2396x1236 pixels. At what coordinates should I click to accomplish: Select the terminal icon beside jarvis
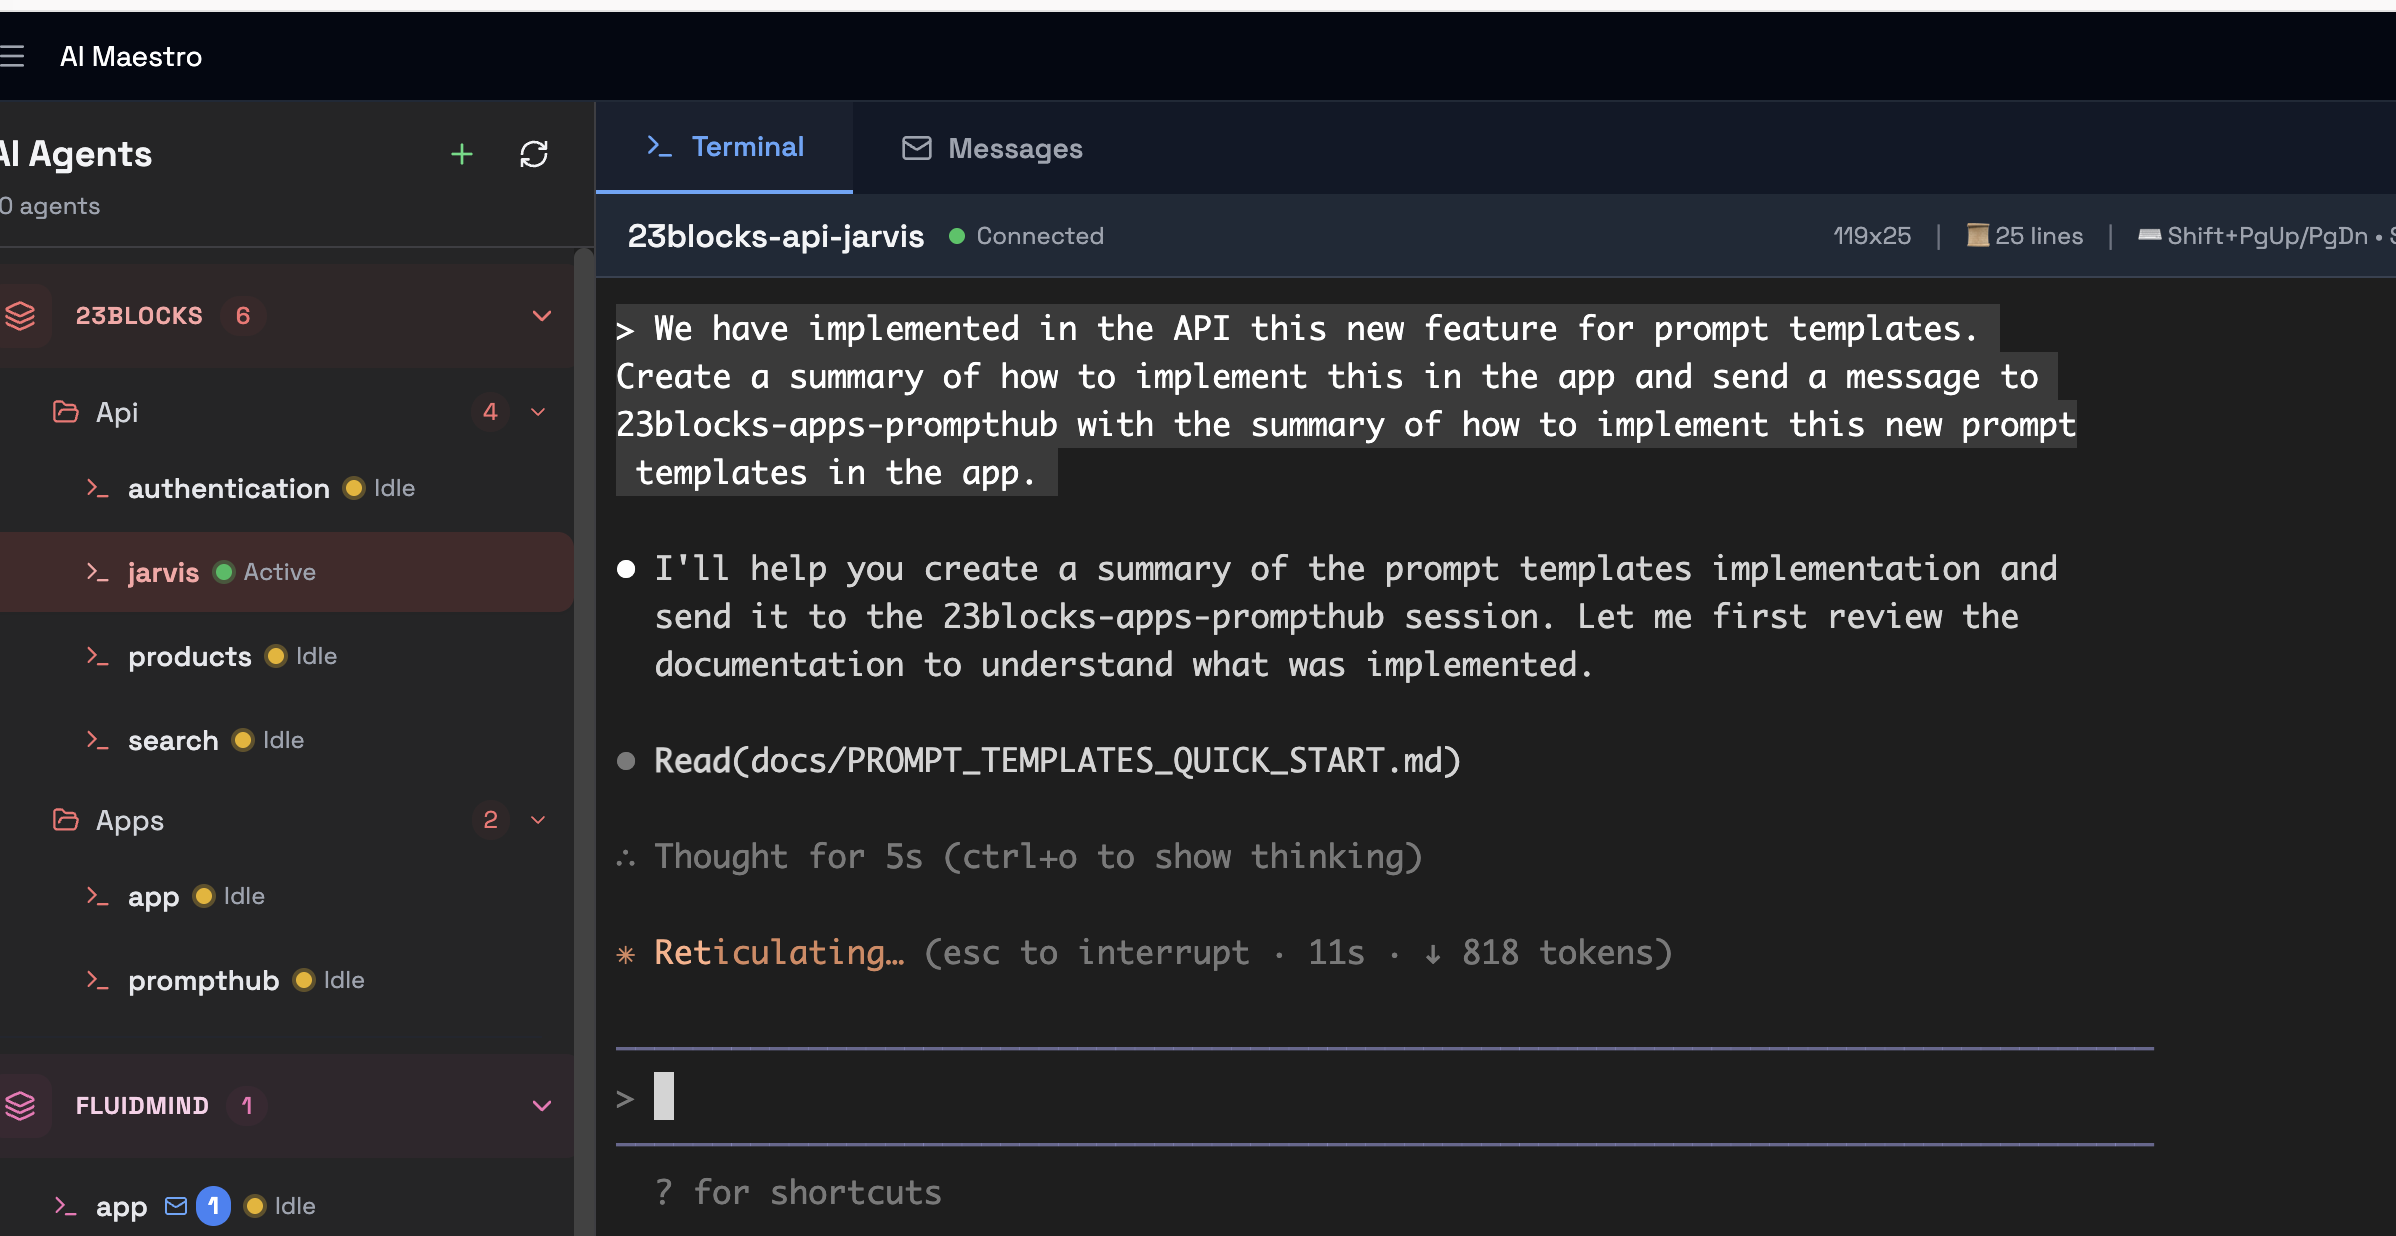[x=98, y=572]
